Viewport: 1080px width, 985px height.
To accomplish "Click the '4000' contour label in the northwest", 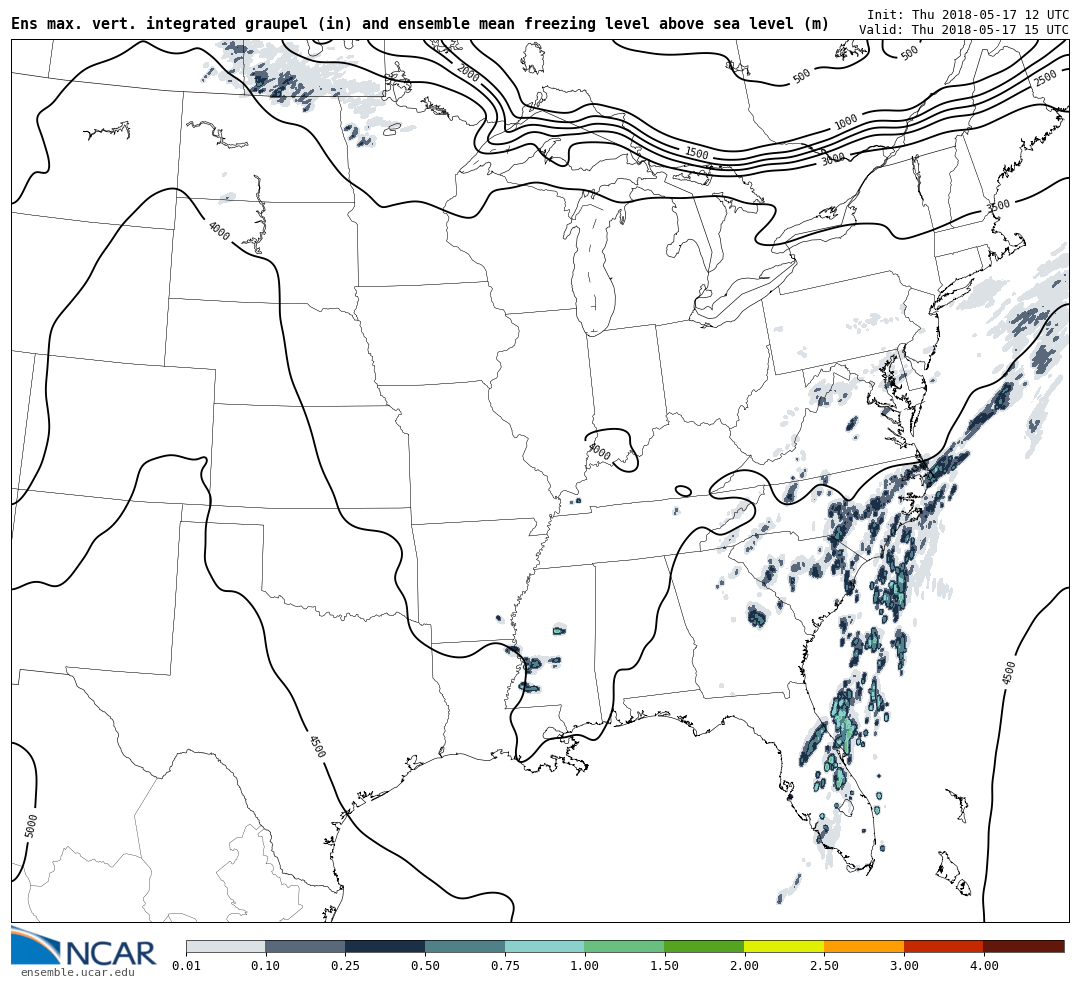I will tap(218, 231).
